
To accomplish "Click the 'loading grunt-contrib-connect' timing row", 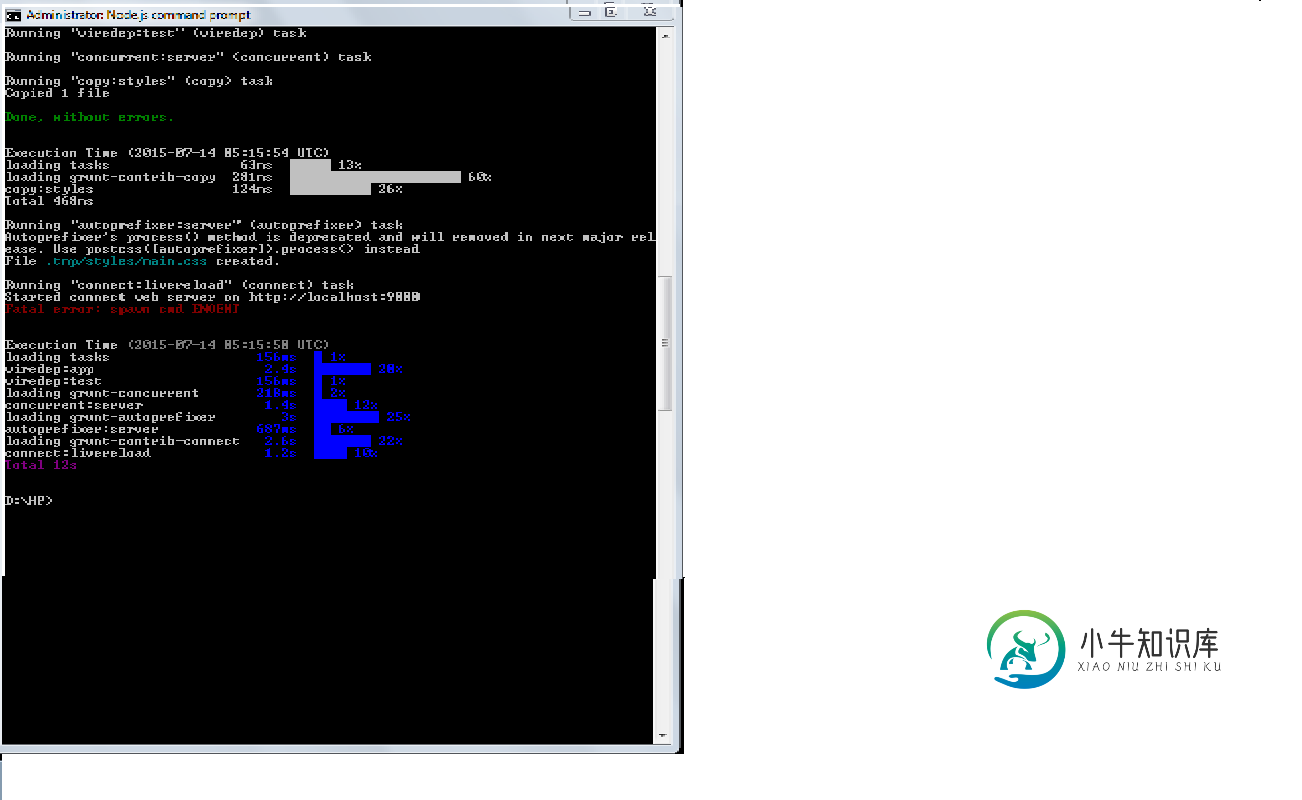I will coord(204,441).
